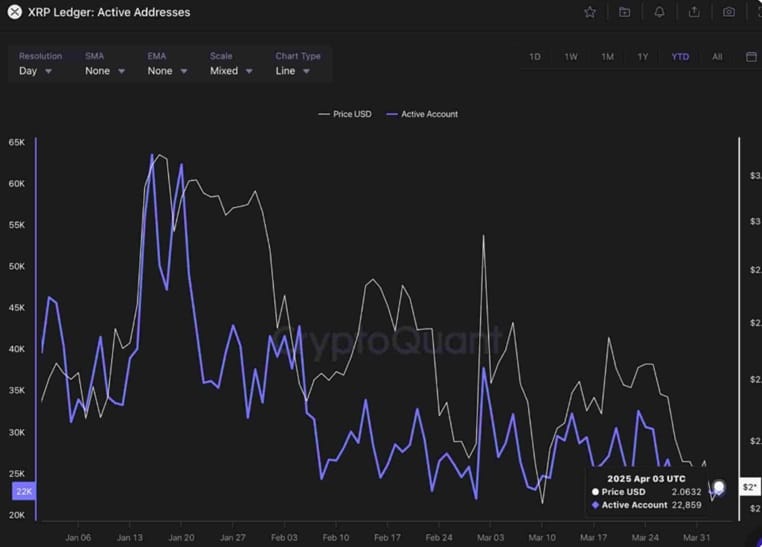Toggle the Price USD legend series
The width and height of the screenshot is (762, 547).
coord(345,114)
